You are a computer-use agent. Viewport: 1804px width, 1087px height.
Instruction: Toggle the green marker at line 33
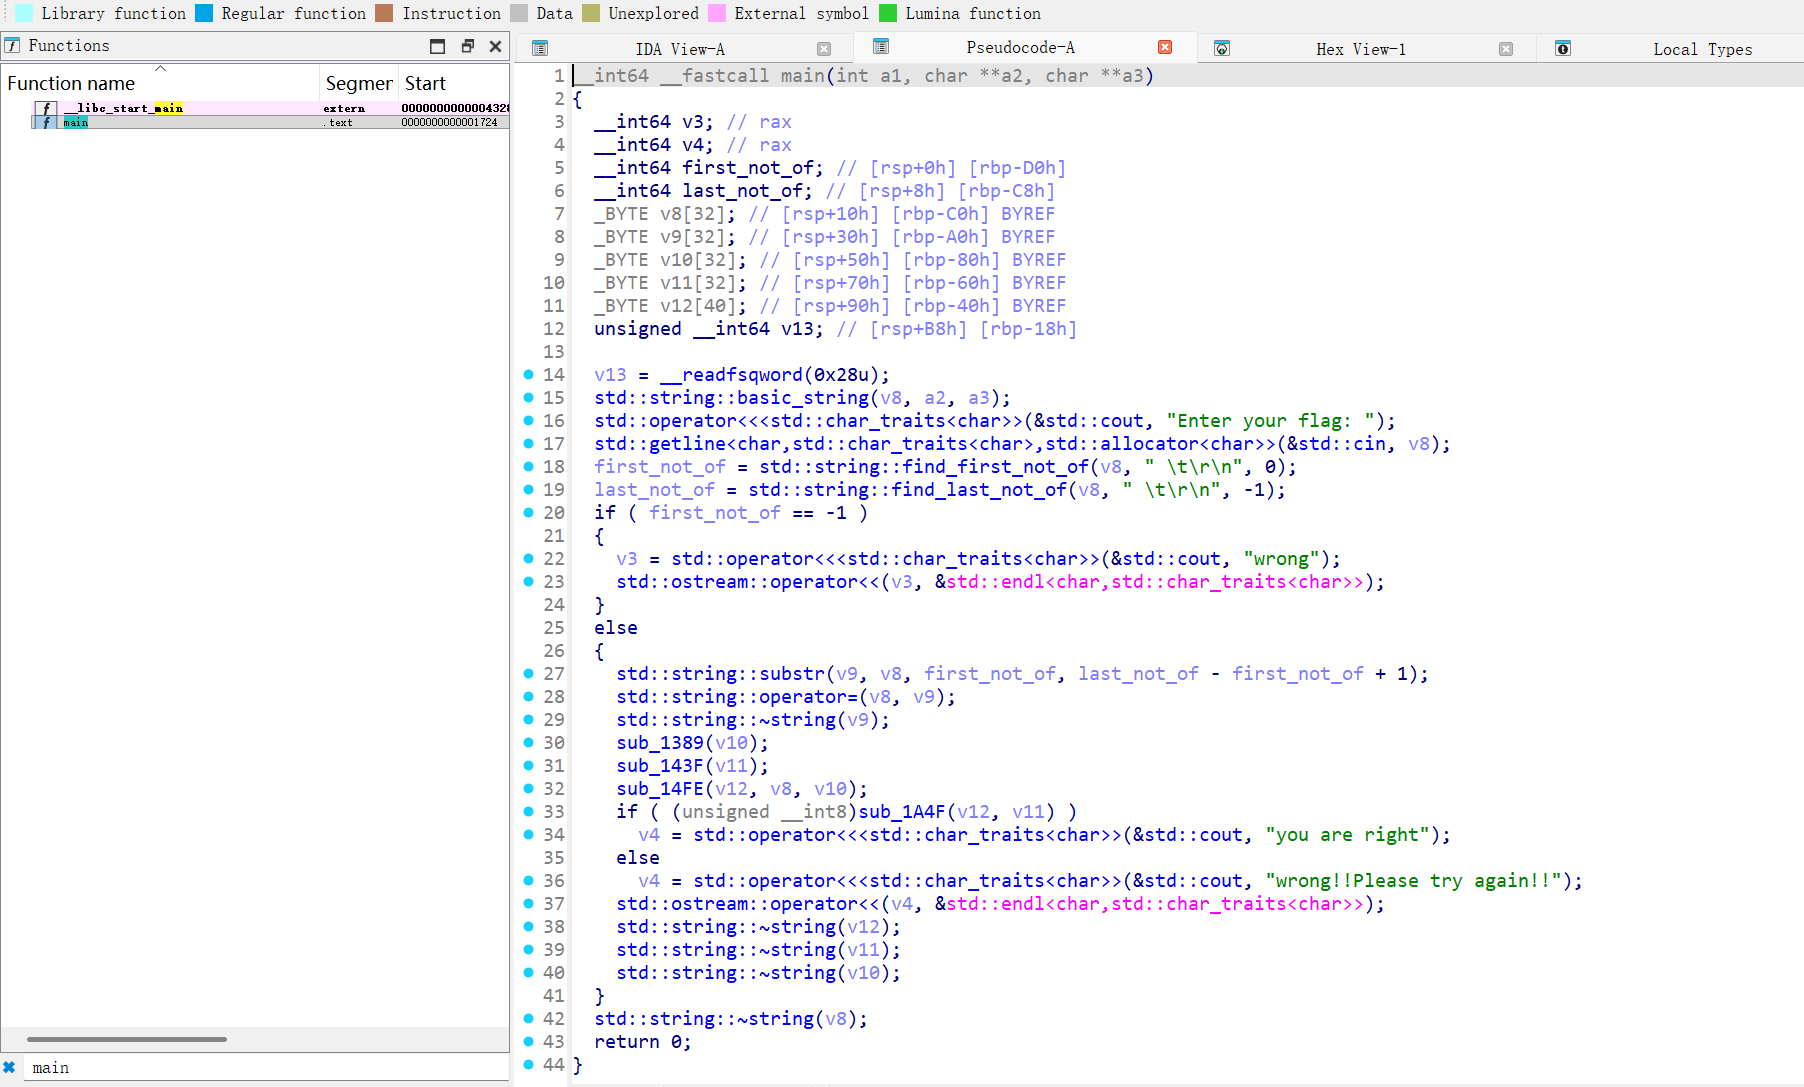[x=530, y=812]
